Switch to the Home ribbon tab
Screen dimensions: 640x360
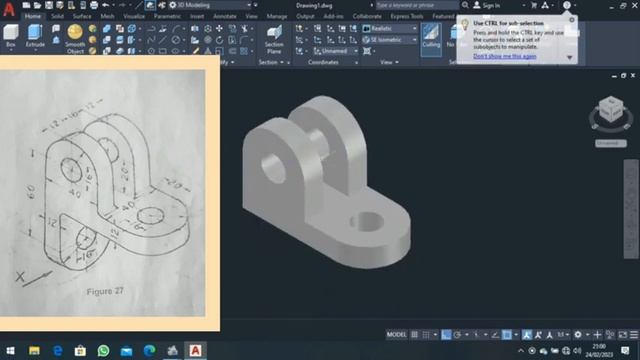[x=33, y=16]
